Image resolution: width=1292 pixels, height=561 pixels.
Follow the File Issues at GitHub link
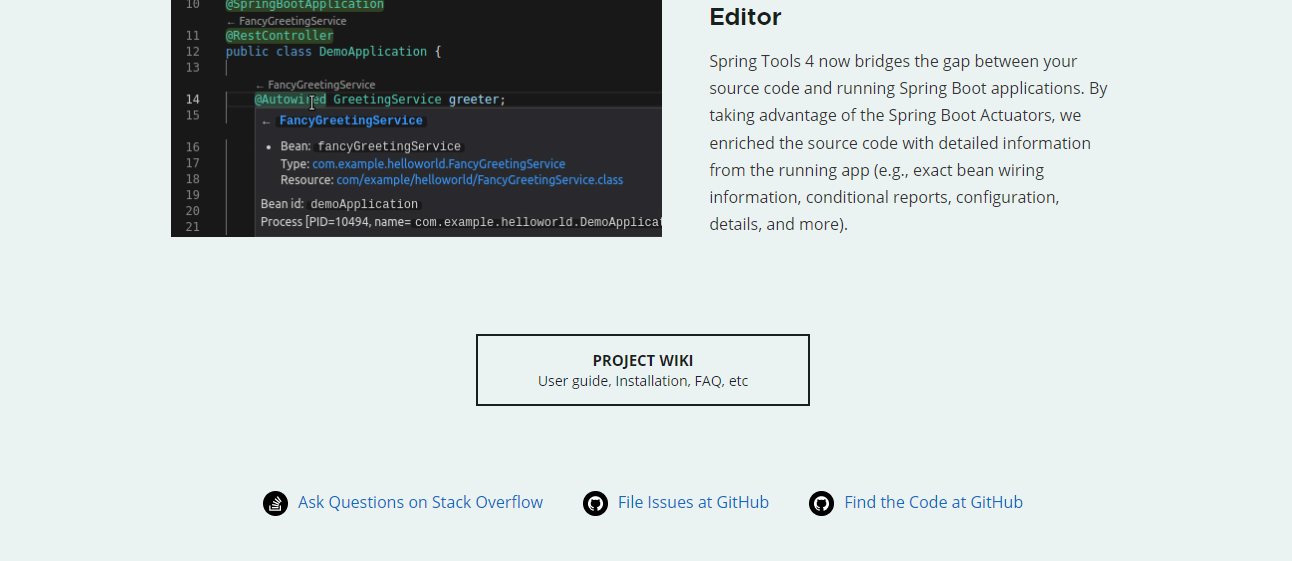(x=693, y=502)
